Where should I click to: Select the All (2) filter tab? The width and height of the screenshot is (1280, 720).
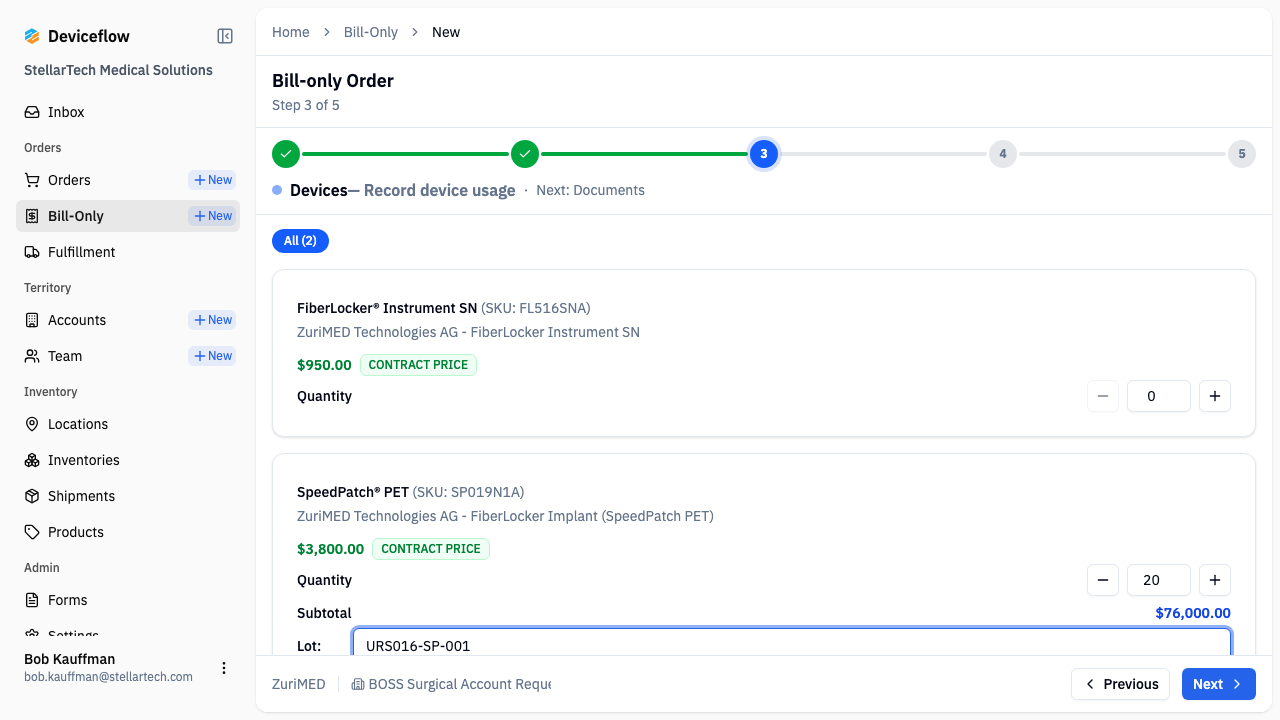click(300, 241)
